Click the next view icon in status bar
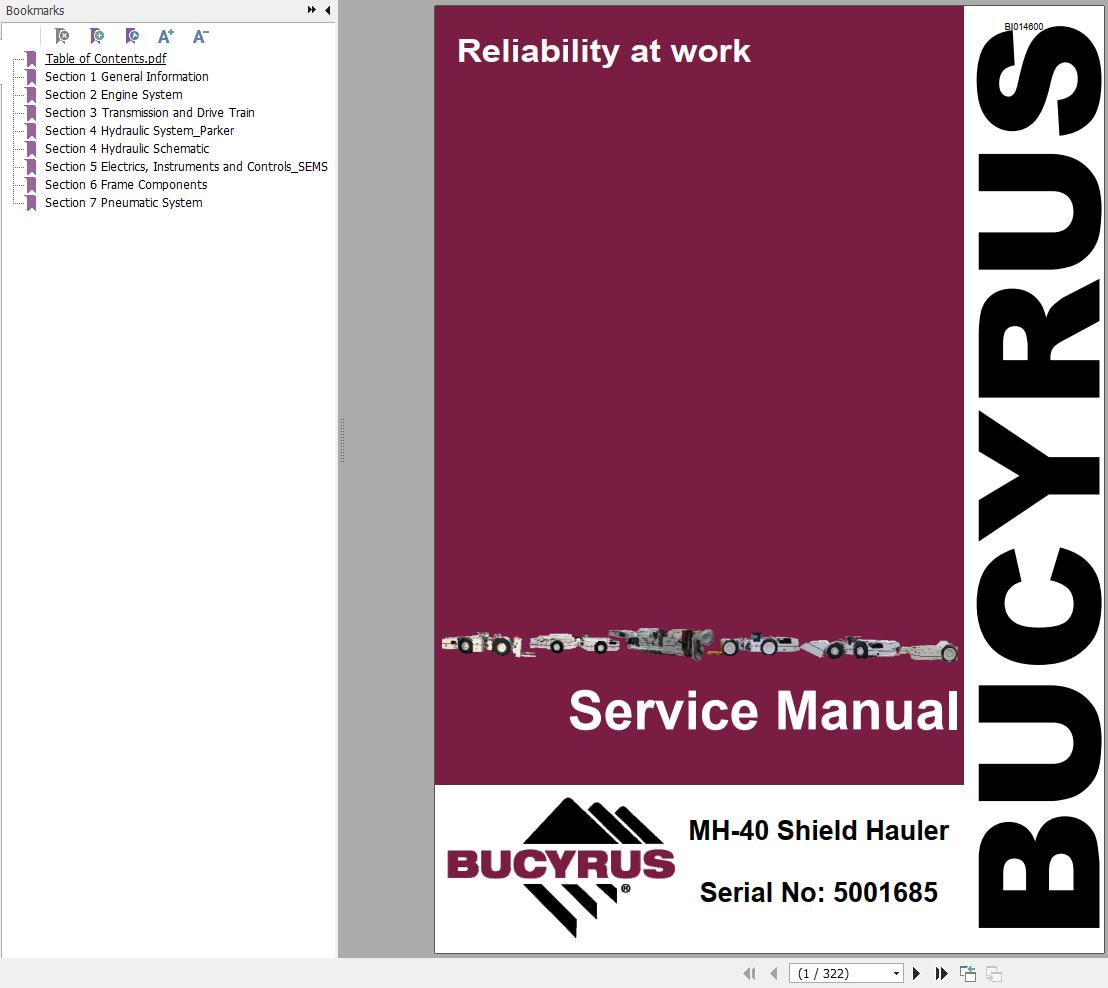This screenshot has height=988, width=1108. pos(994,973)
